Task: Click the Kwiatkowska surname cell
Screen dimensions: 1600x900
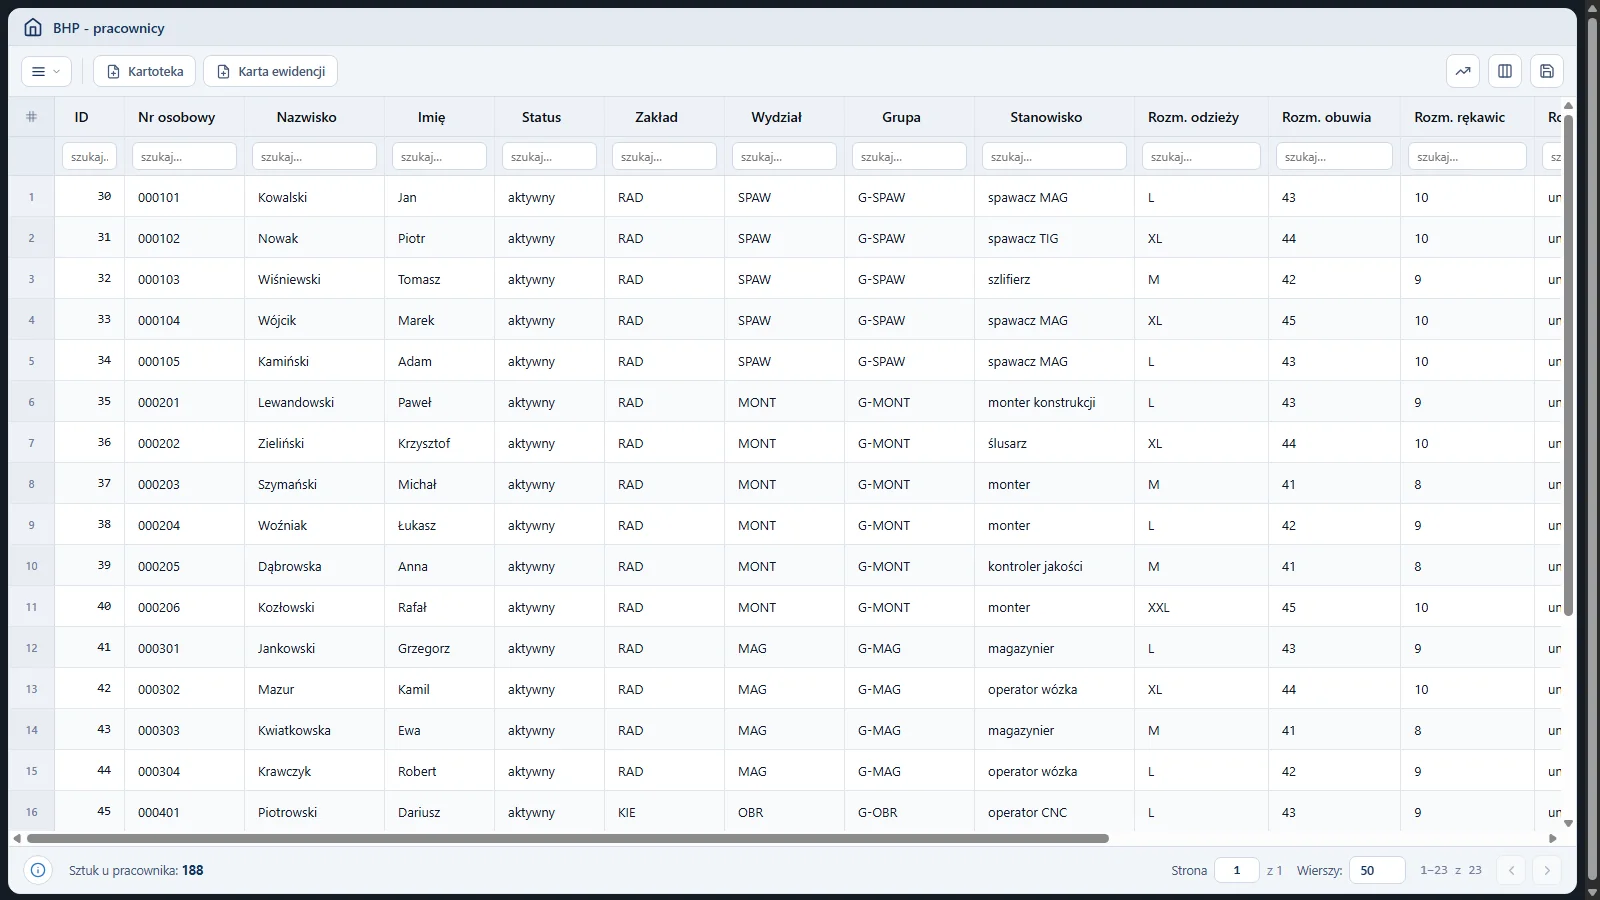Action: (315, 730)
